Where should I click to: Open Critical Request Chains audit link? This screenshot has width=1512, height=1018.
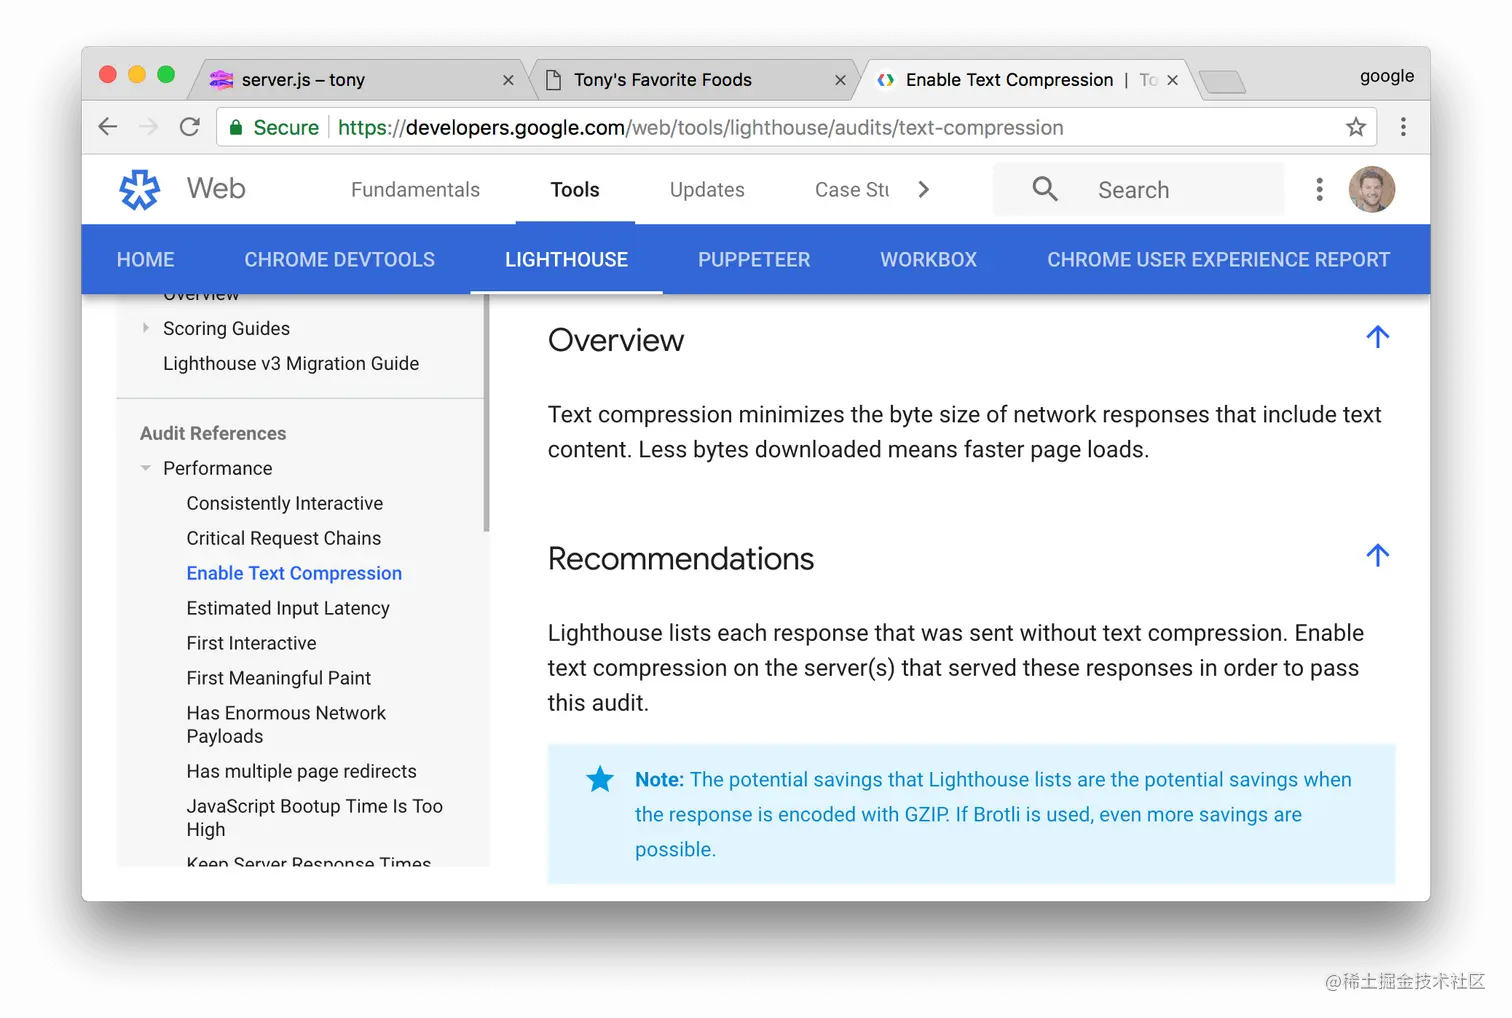284,539
